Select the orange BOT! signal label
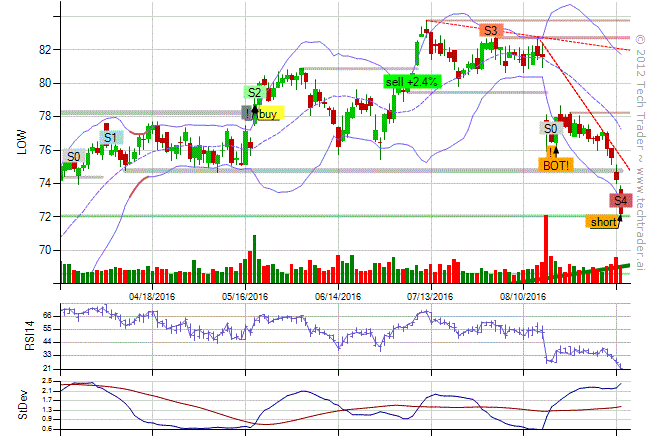 tap(555, 166)
